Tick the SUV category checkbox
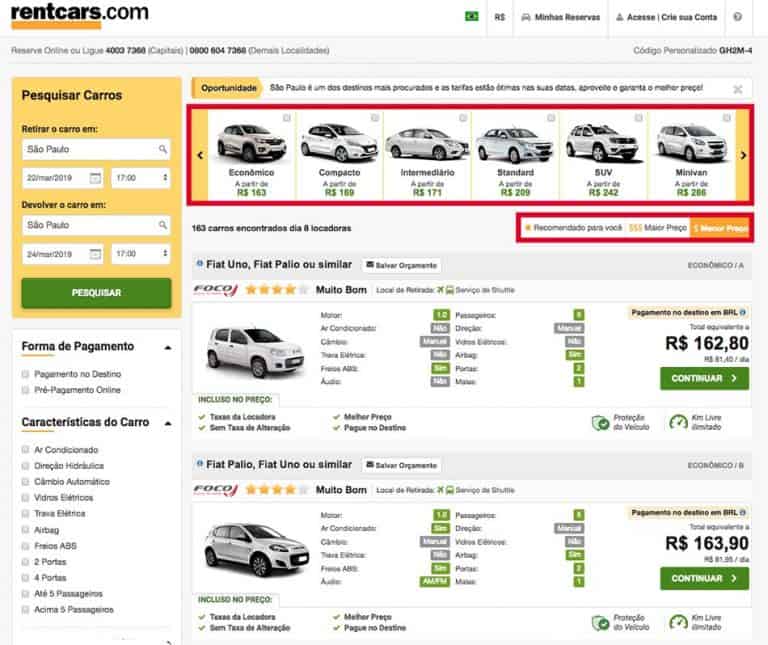 pyautogui.click(x=639, y=118)
